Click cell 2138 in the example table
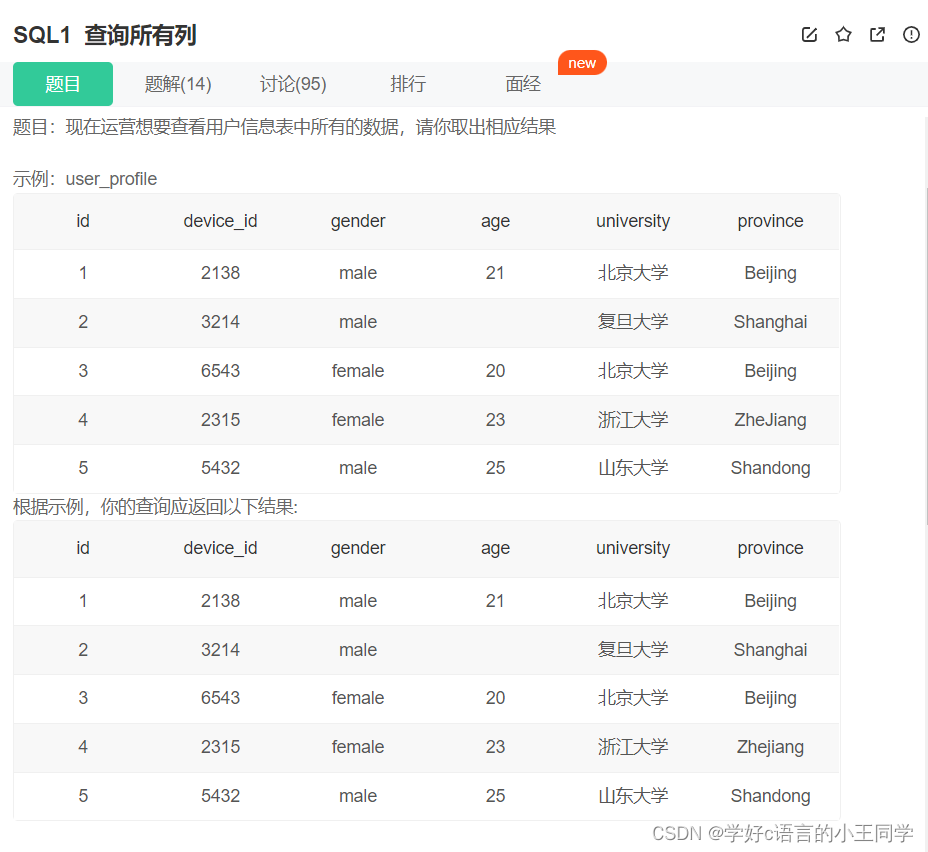This screenshot has height=852, width=928. (220, 273)
